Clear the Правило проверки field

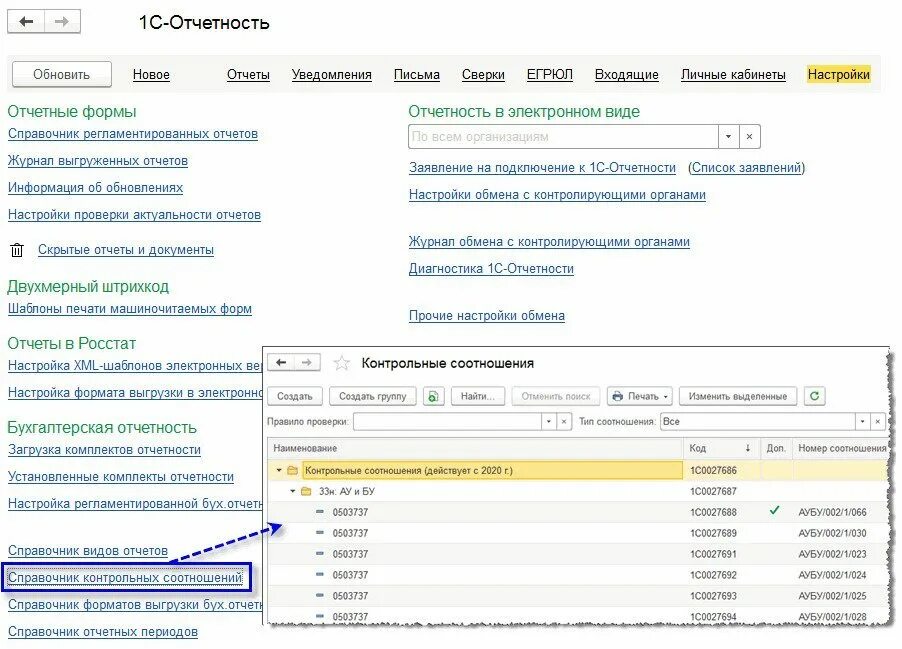point(564,422)
